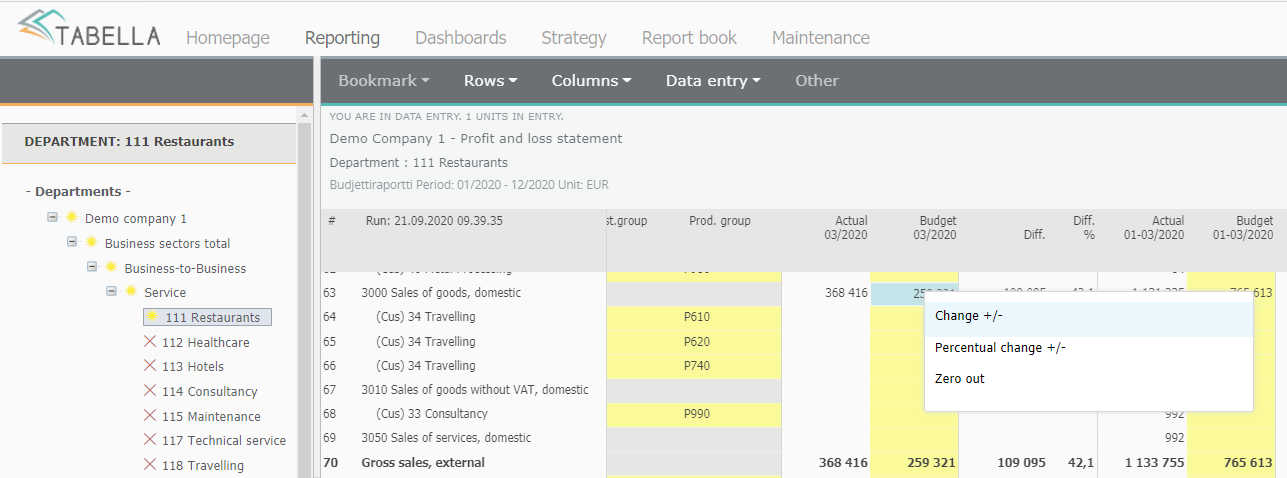The image size is (1287, 478).
Task: Click the Tabella logo
Action: (88, 30)
